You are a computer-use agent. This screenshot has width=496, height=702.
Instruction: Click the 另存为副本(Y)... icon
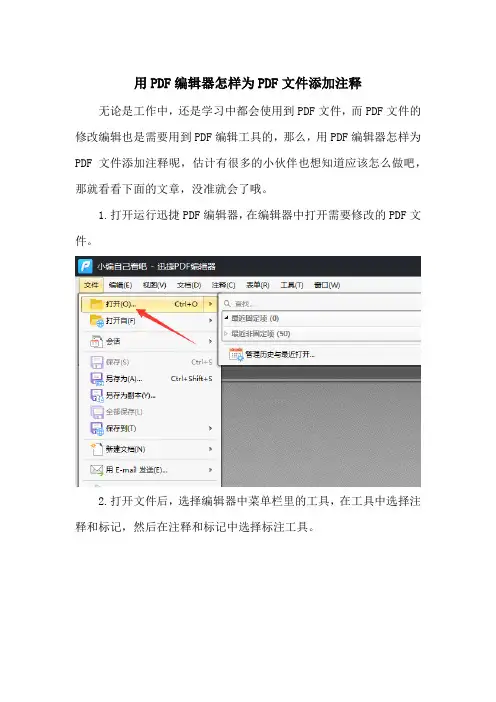(x=97, y=395)
